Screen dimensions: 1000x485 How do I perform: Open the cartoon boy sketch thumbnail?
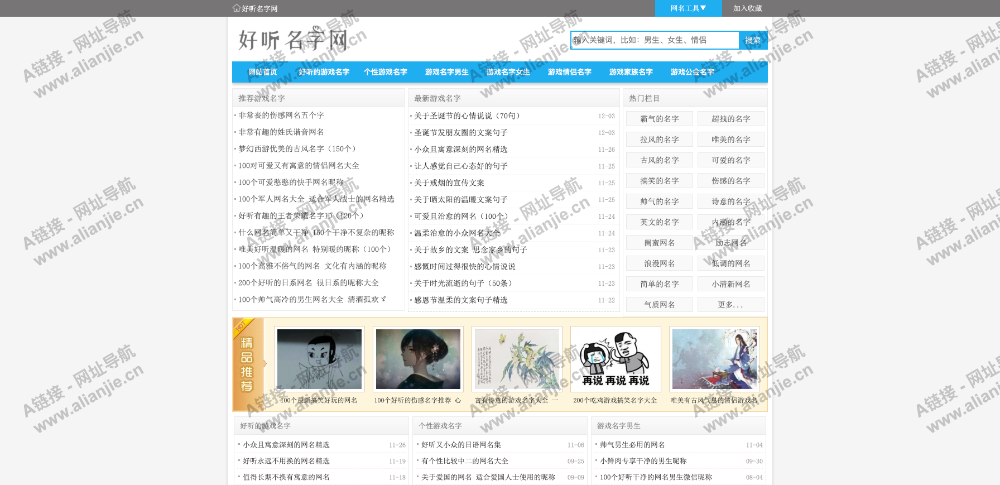point(319,359)
